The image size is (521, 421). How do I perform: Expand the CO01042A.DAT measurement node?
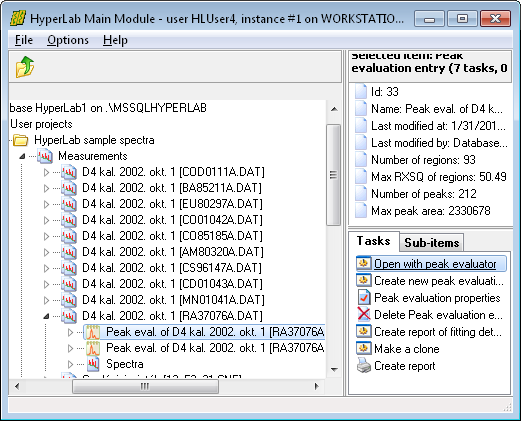coord(46,220)
